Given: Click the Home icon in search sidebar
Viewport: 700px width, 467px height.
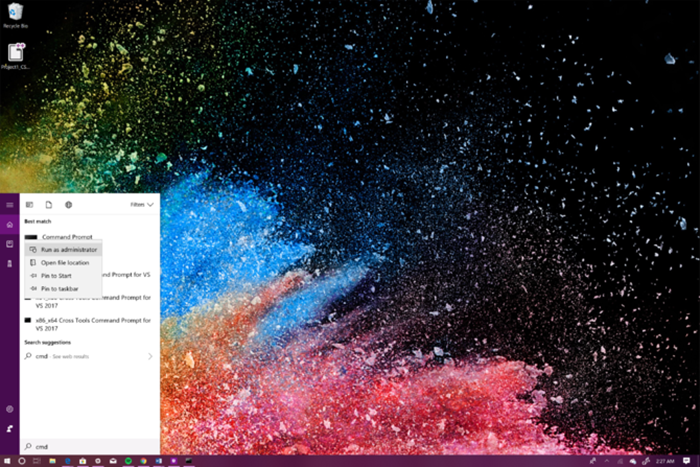Looking at the screenshot, I should point(10,224).
